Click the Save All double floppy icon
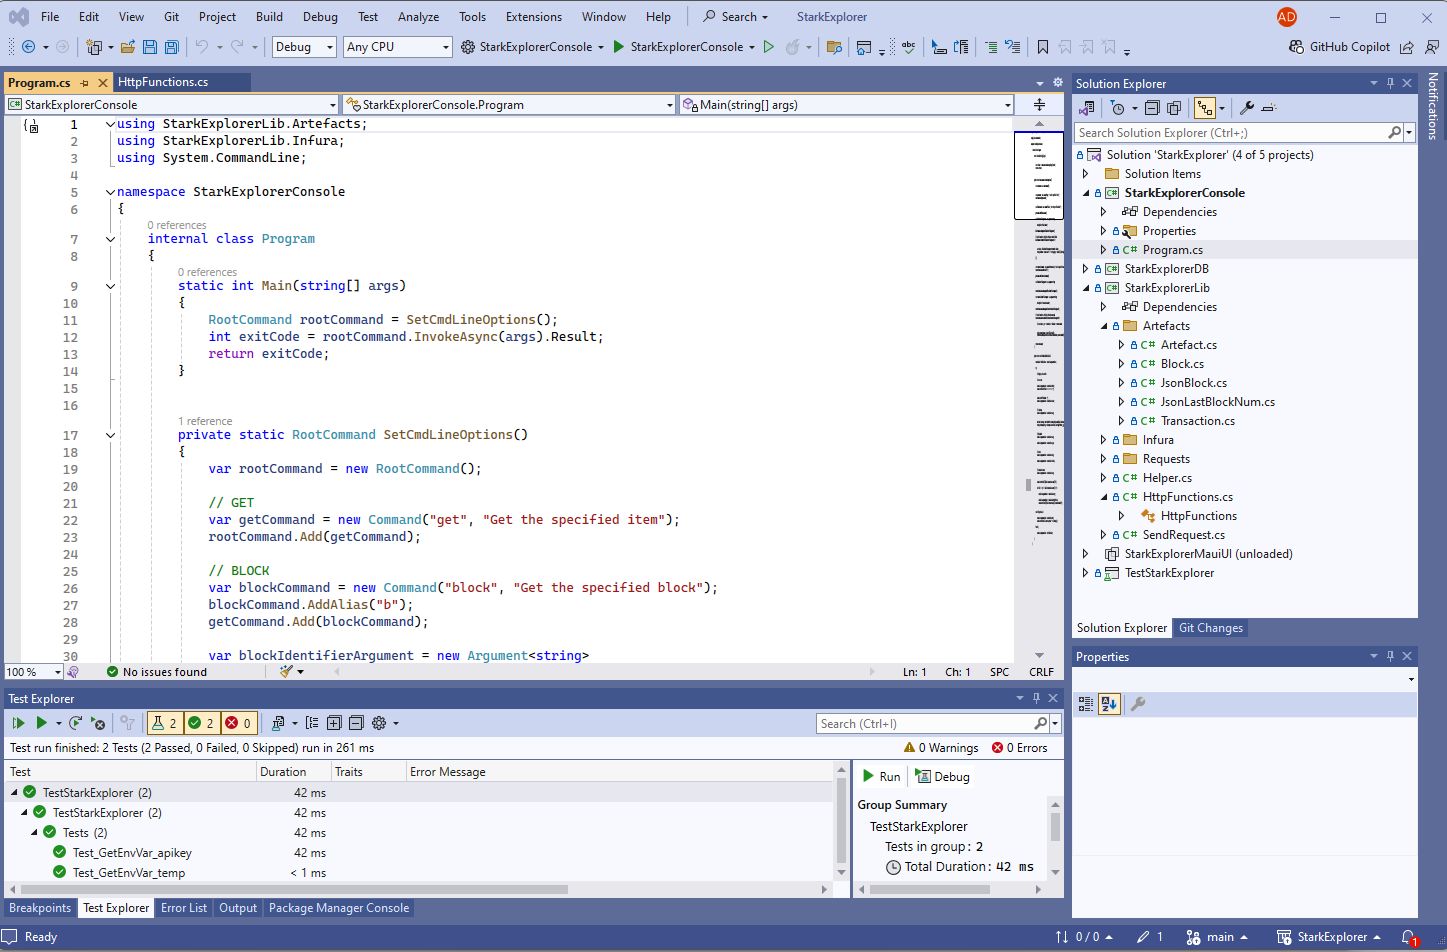Image resolution: width=1447 pixels, height=952 pixels. point(172,47)
